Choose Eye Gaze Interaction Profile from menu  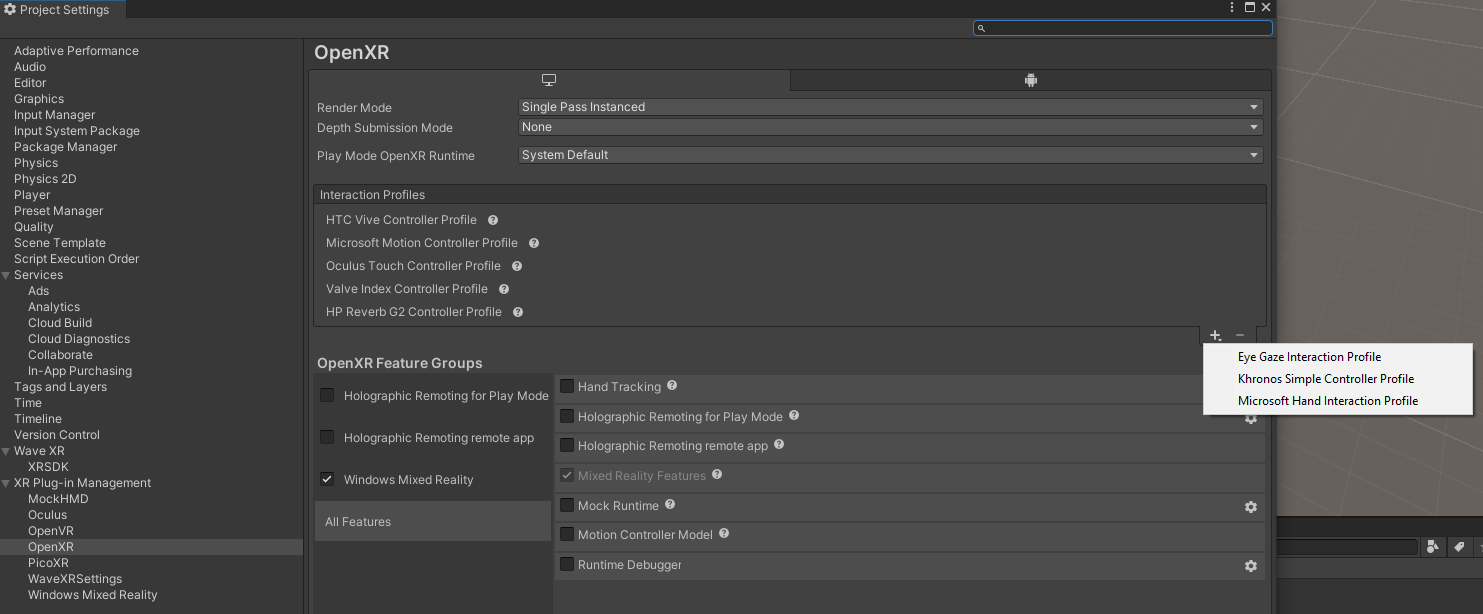pyautogui.click(x=1309, y=357)
